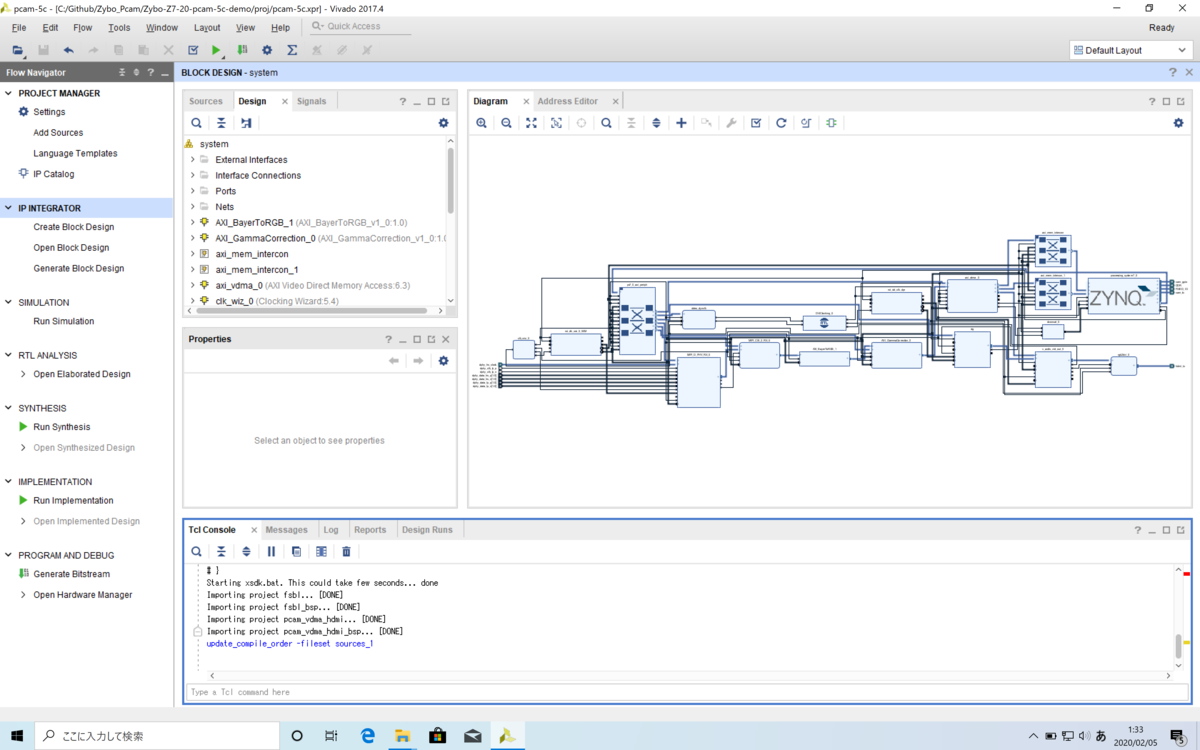Switch to the Messages tab
Screen dimensions: 1200x750
pos(287,530)
